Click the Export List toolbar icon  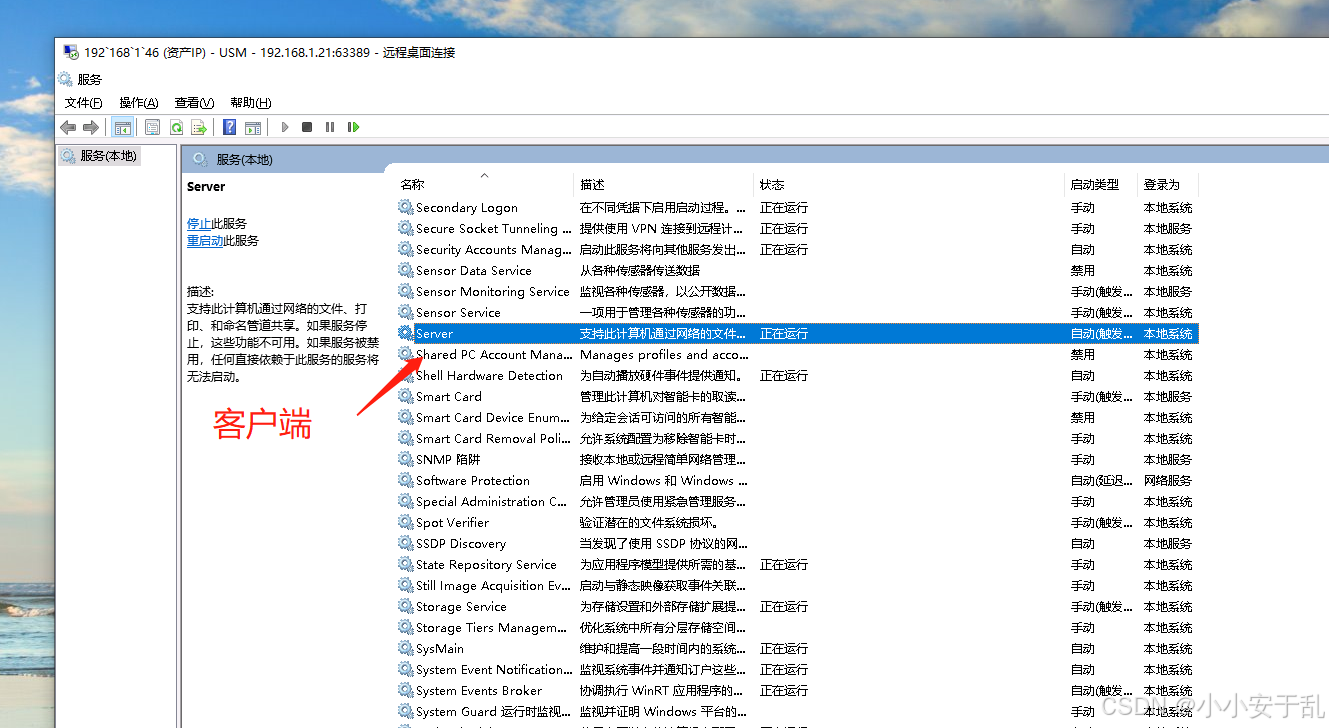coord(199,127)
